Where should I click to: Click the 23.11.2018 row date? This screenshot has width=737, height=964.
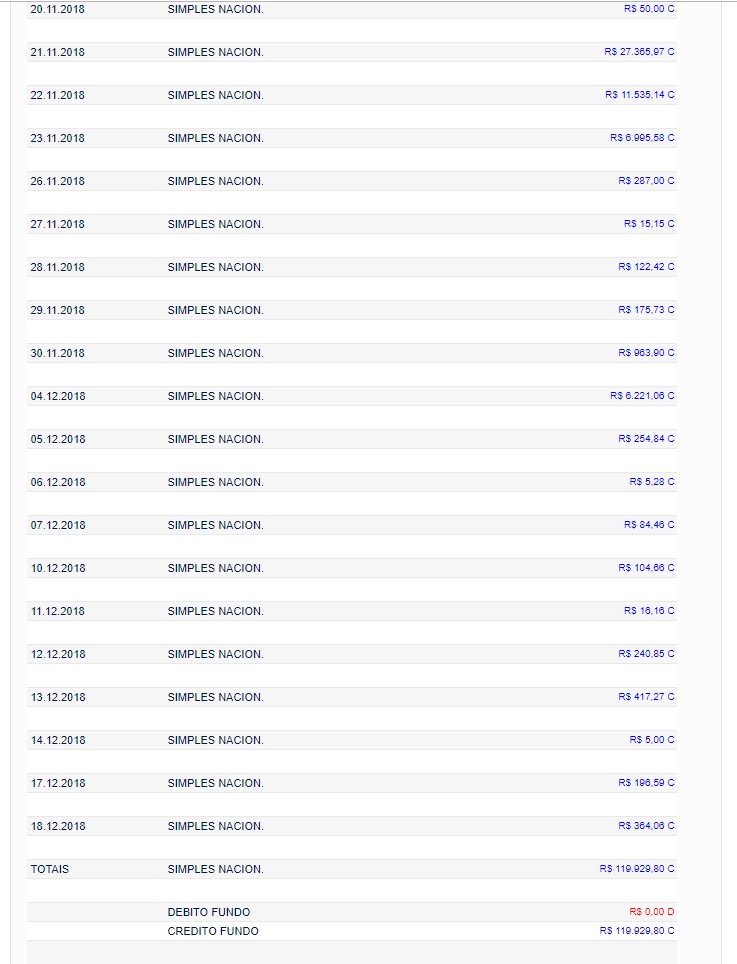pos(58,138)
